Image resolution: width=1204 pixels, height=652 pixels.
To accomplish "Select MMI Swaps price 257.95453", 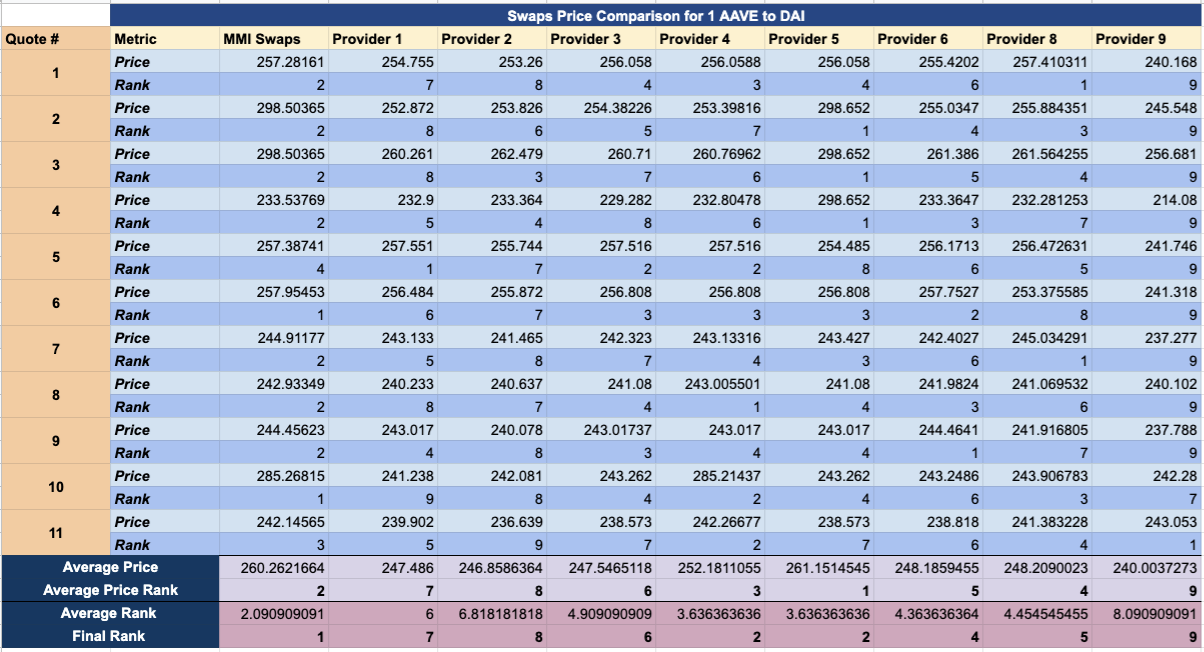I will 273,292.
